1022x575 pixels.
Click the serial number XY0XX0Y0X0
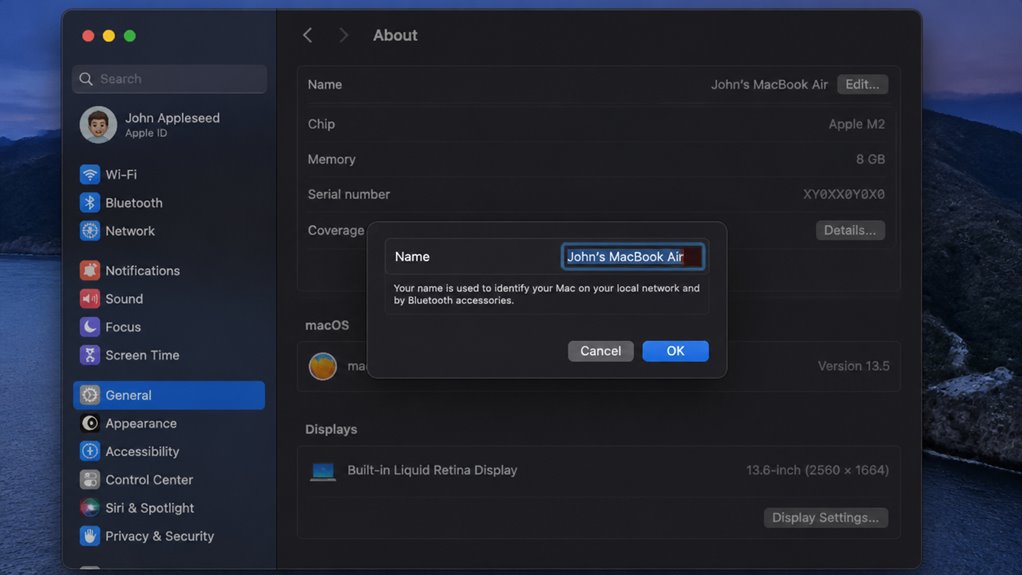click(843, 194)
